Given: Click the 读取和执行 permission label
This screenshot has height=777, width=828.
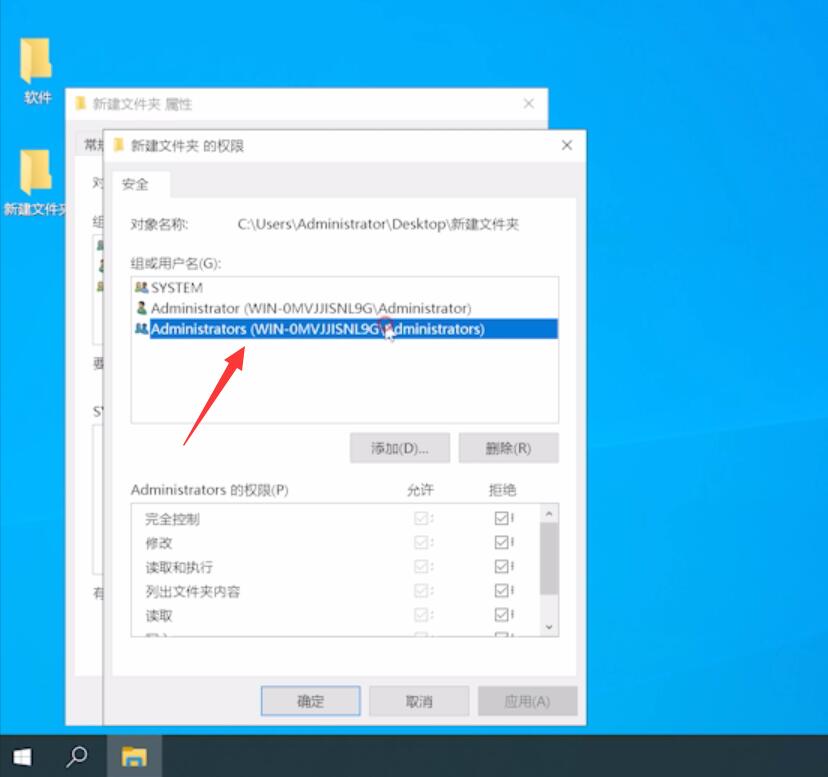Looking at the screenshot, I should tap(179, 567).
